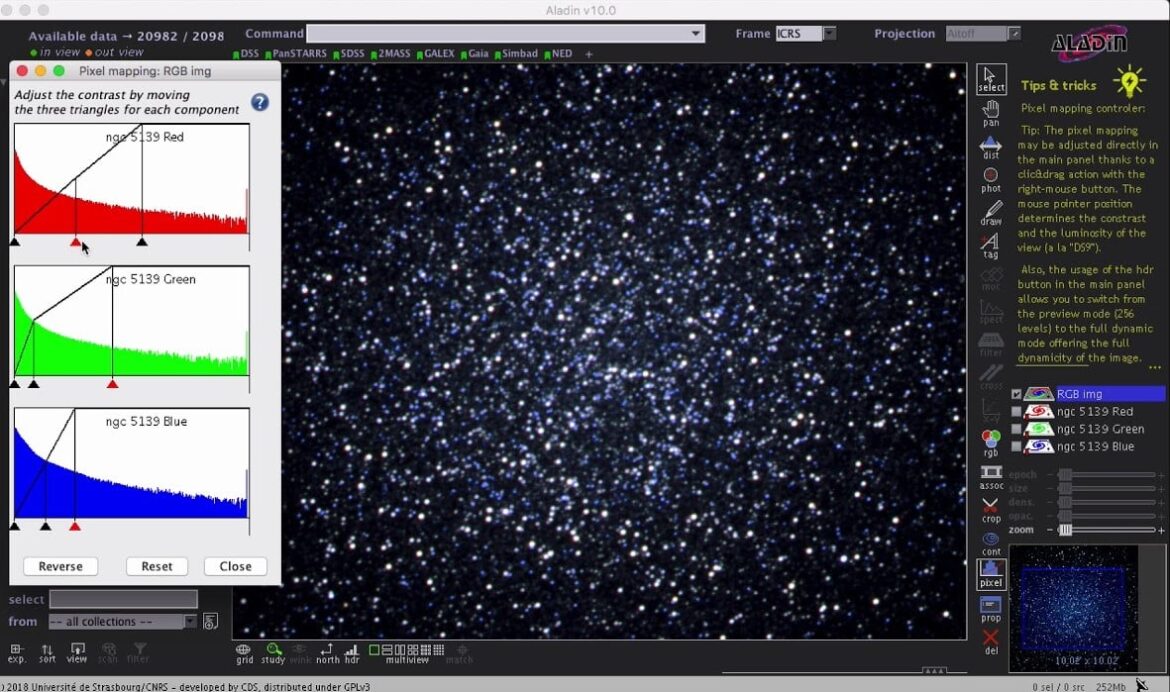Choose the phot photometry tool

990,178
